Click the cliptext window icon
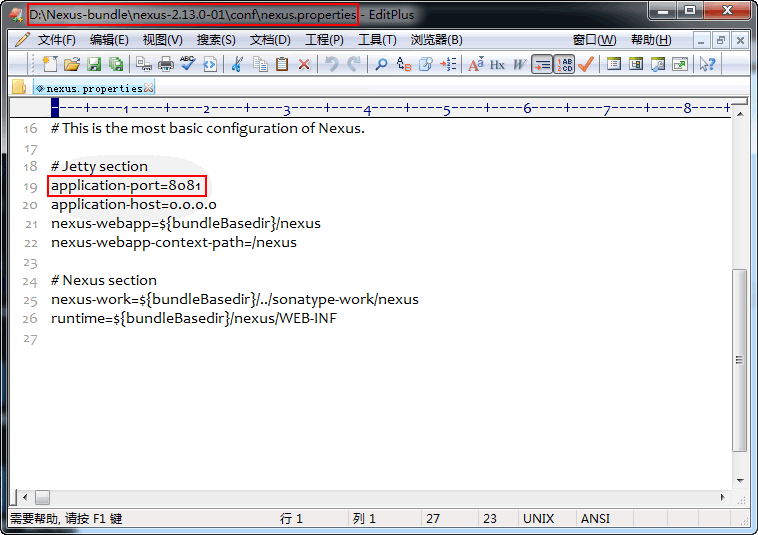 636,64
